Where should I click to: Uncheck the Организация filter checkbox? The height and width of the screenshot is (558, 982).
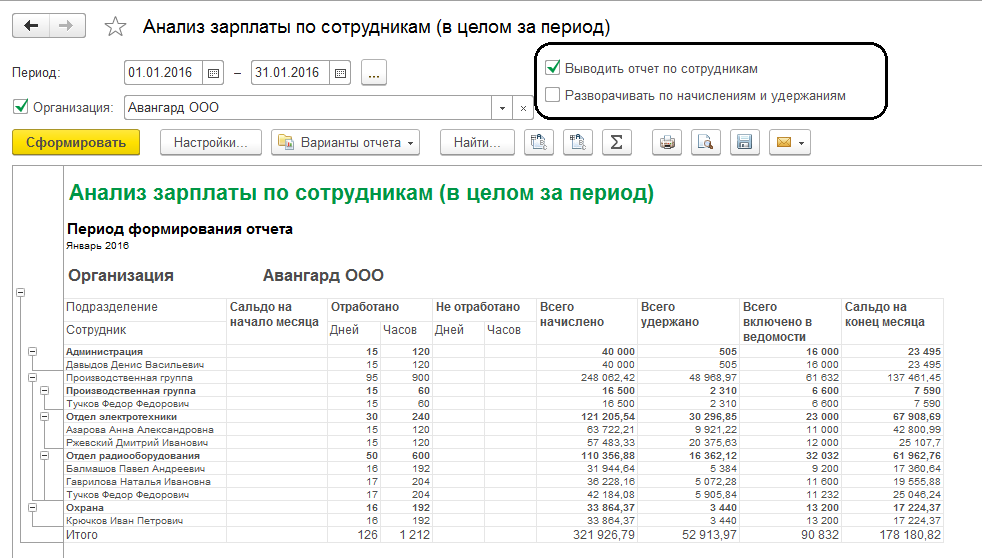point(20,107)
